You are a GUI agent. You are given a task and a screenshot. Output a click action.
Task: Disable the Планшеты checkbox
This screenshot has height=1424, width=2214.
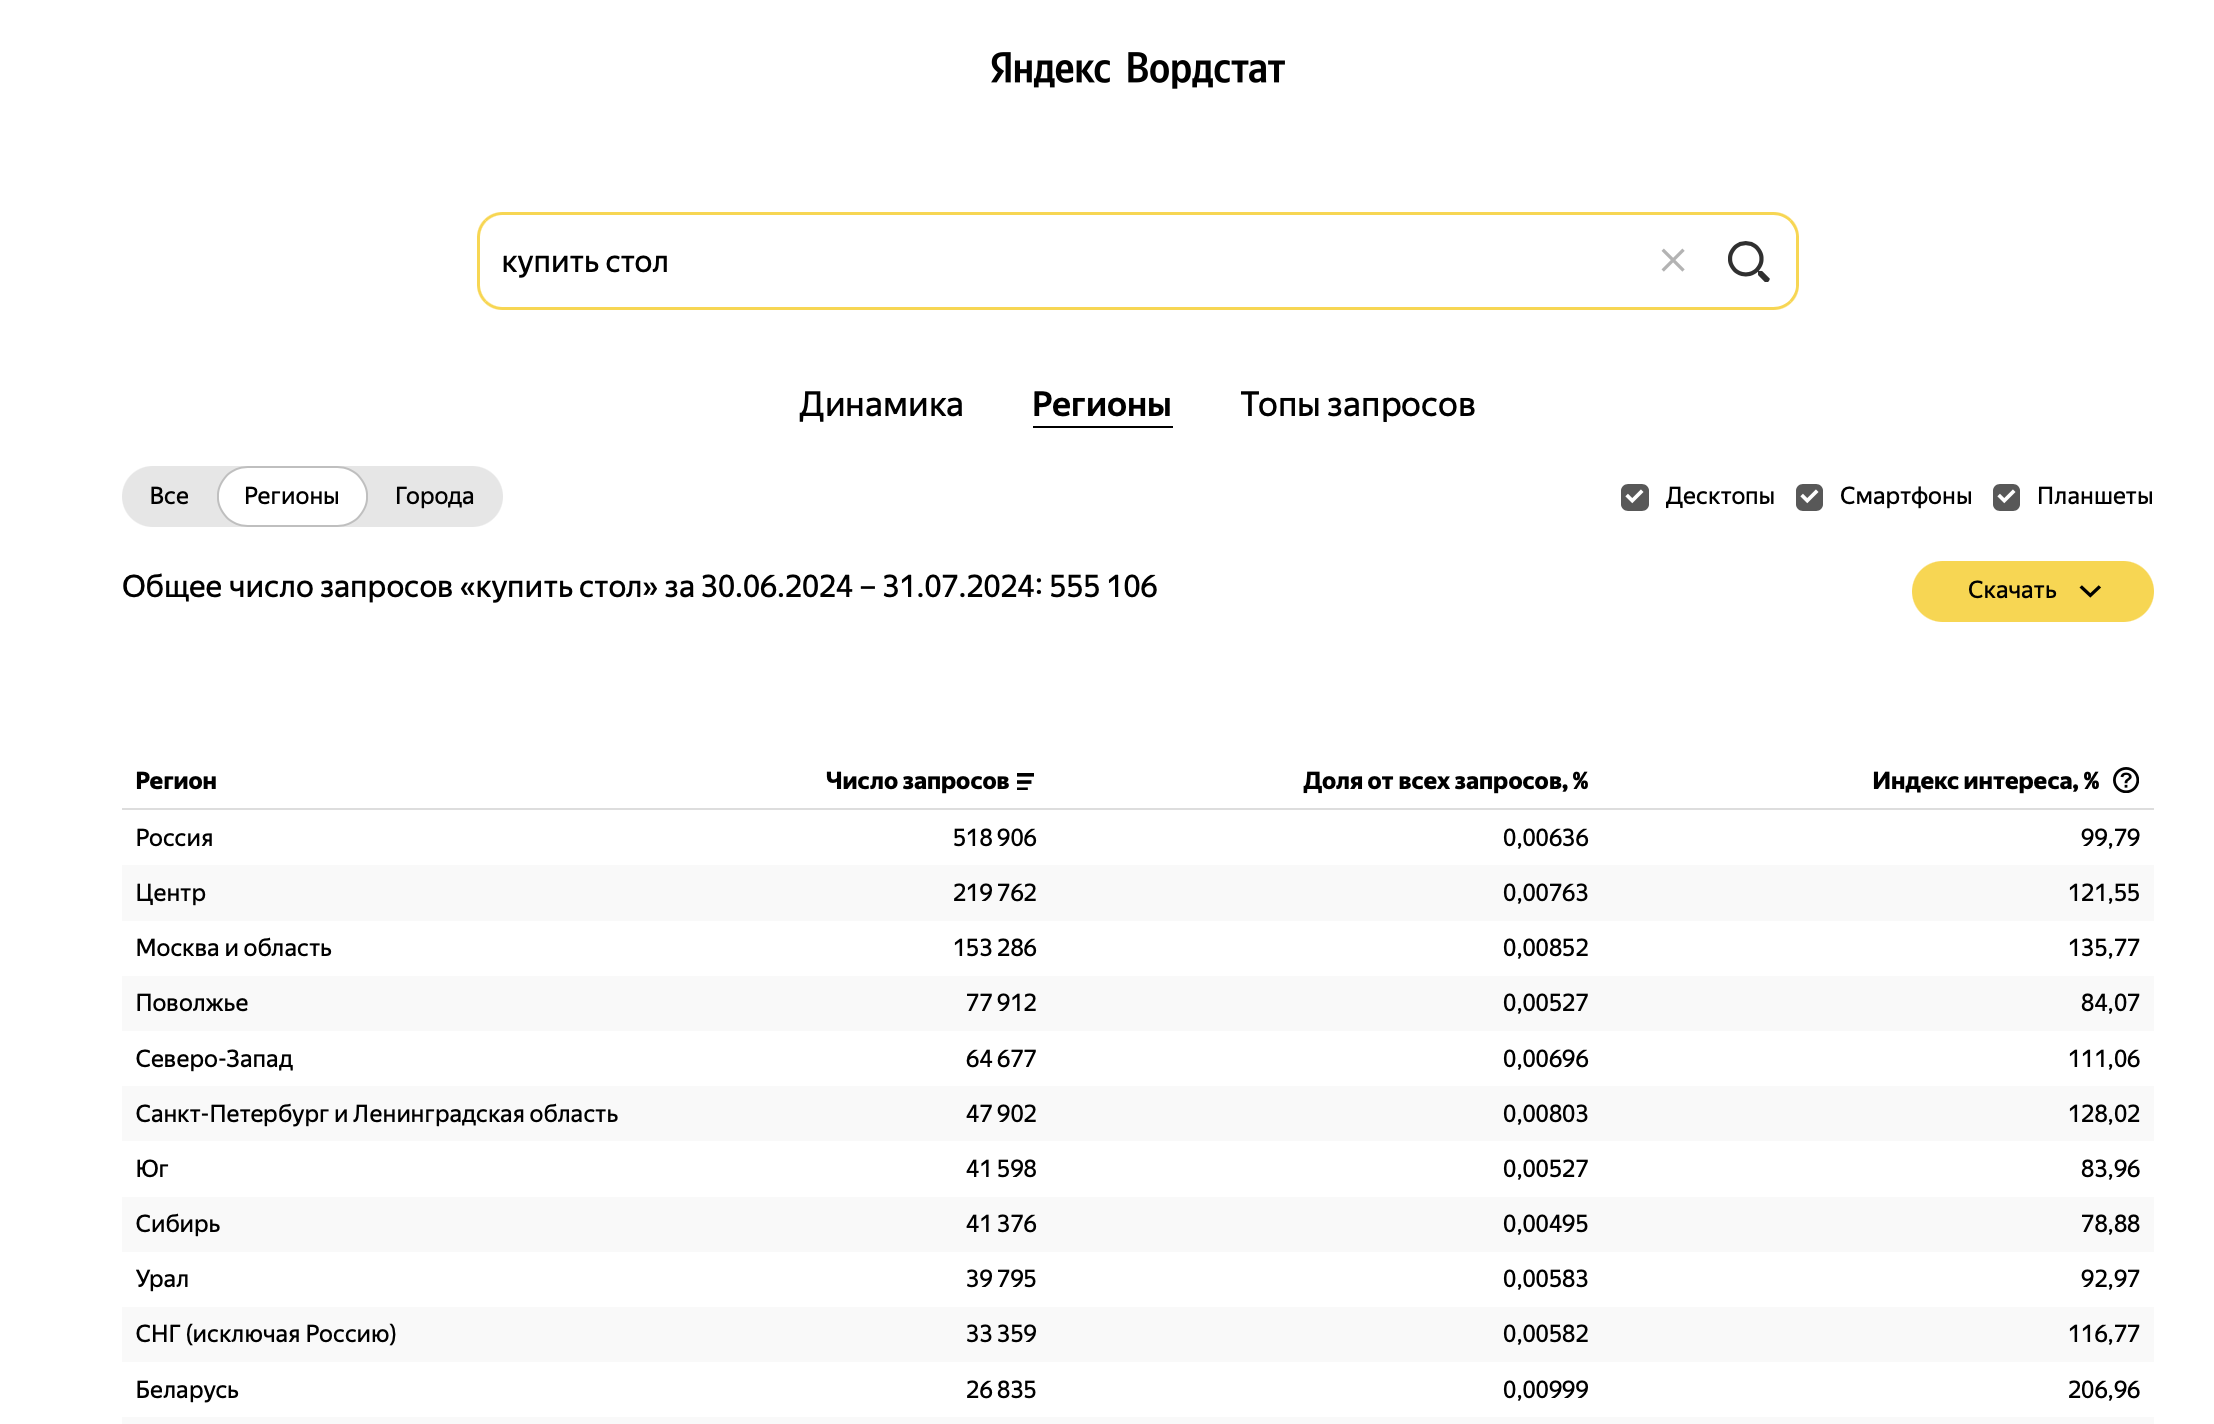pos(2006,497)
